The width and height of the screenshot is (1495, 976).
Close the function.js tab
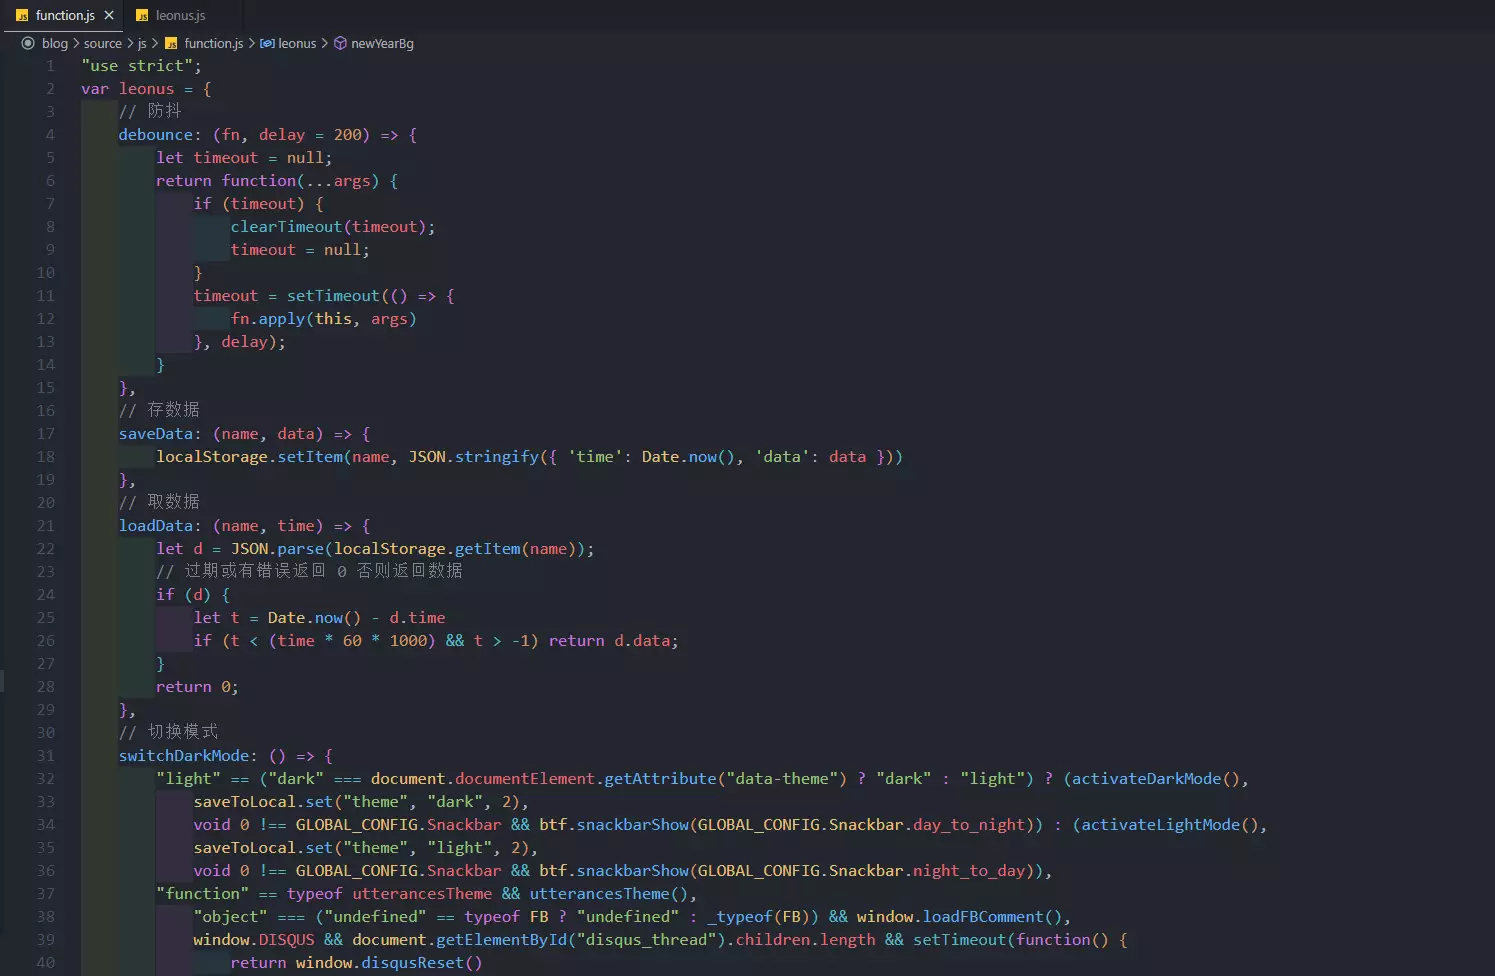pyautogui.click(x=109, y=15)
